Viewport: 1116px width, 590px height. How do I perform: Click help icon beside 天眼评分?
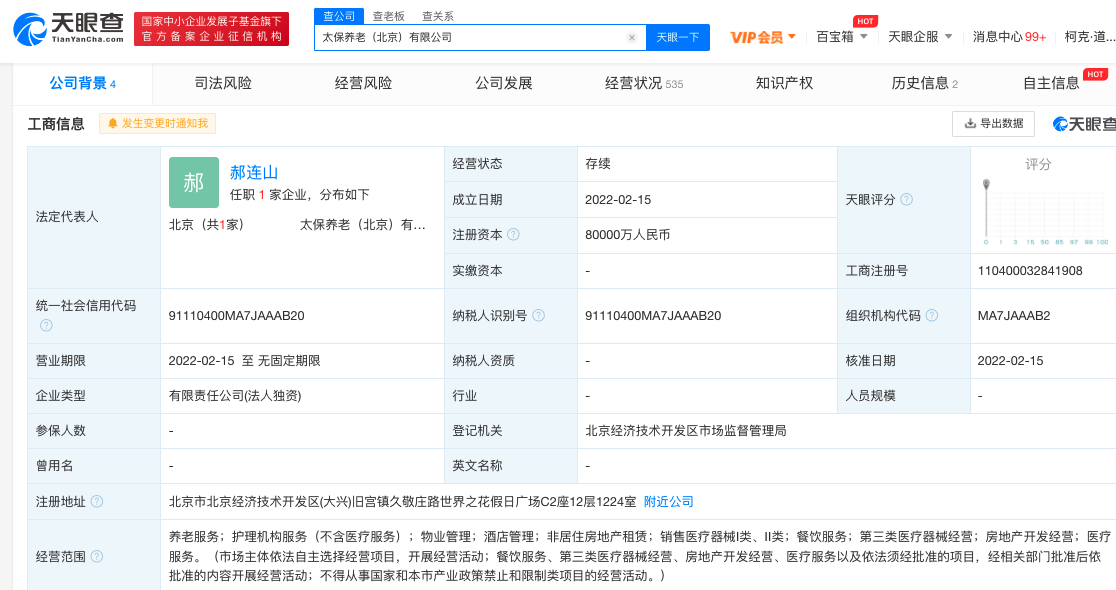[906, 200]
